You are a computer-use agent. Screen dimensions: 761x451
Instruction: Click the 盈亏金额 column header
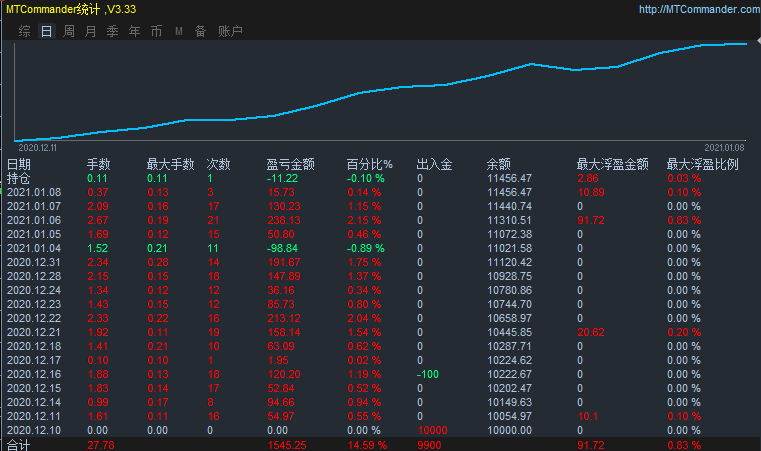(x=290, y=165)
